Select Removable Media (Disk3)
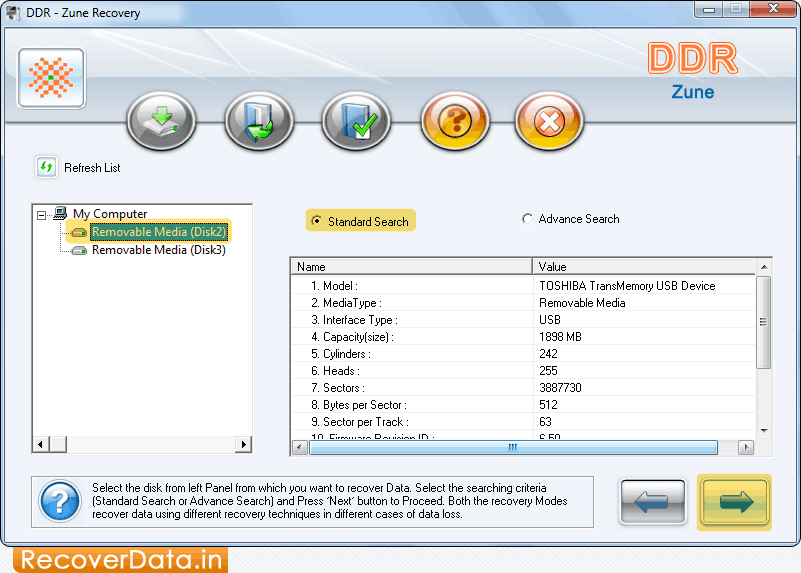Screen dimensions: 801x573 click(158, 250)
